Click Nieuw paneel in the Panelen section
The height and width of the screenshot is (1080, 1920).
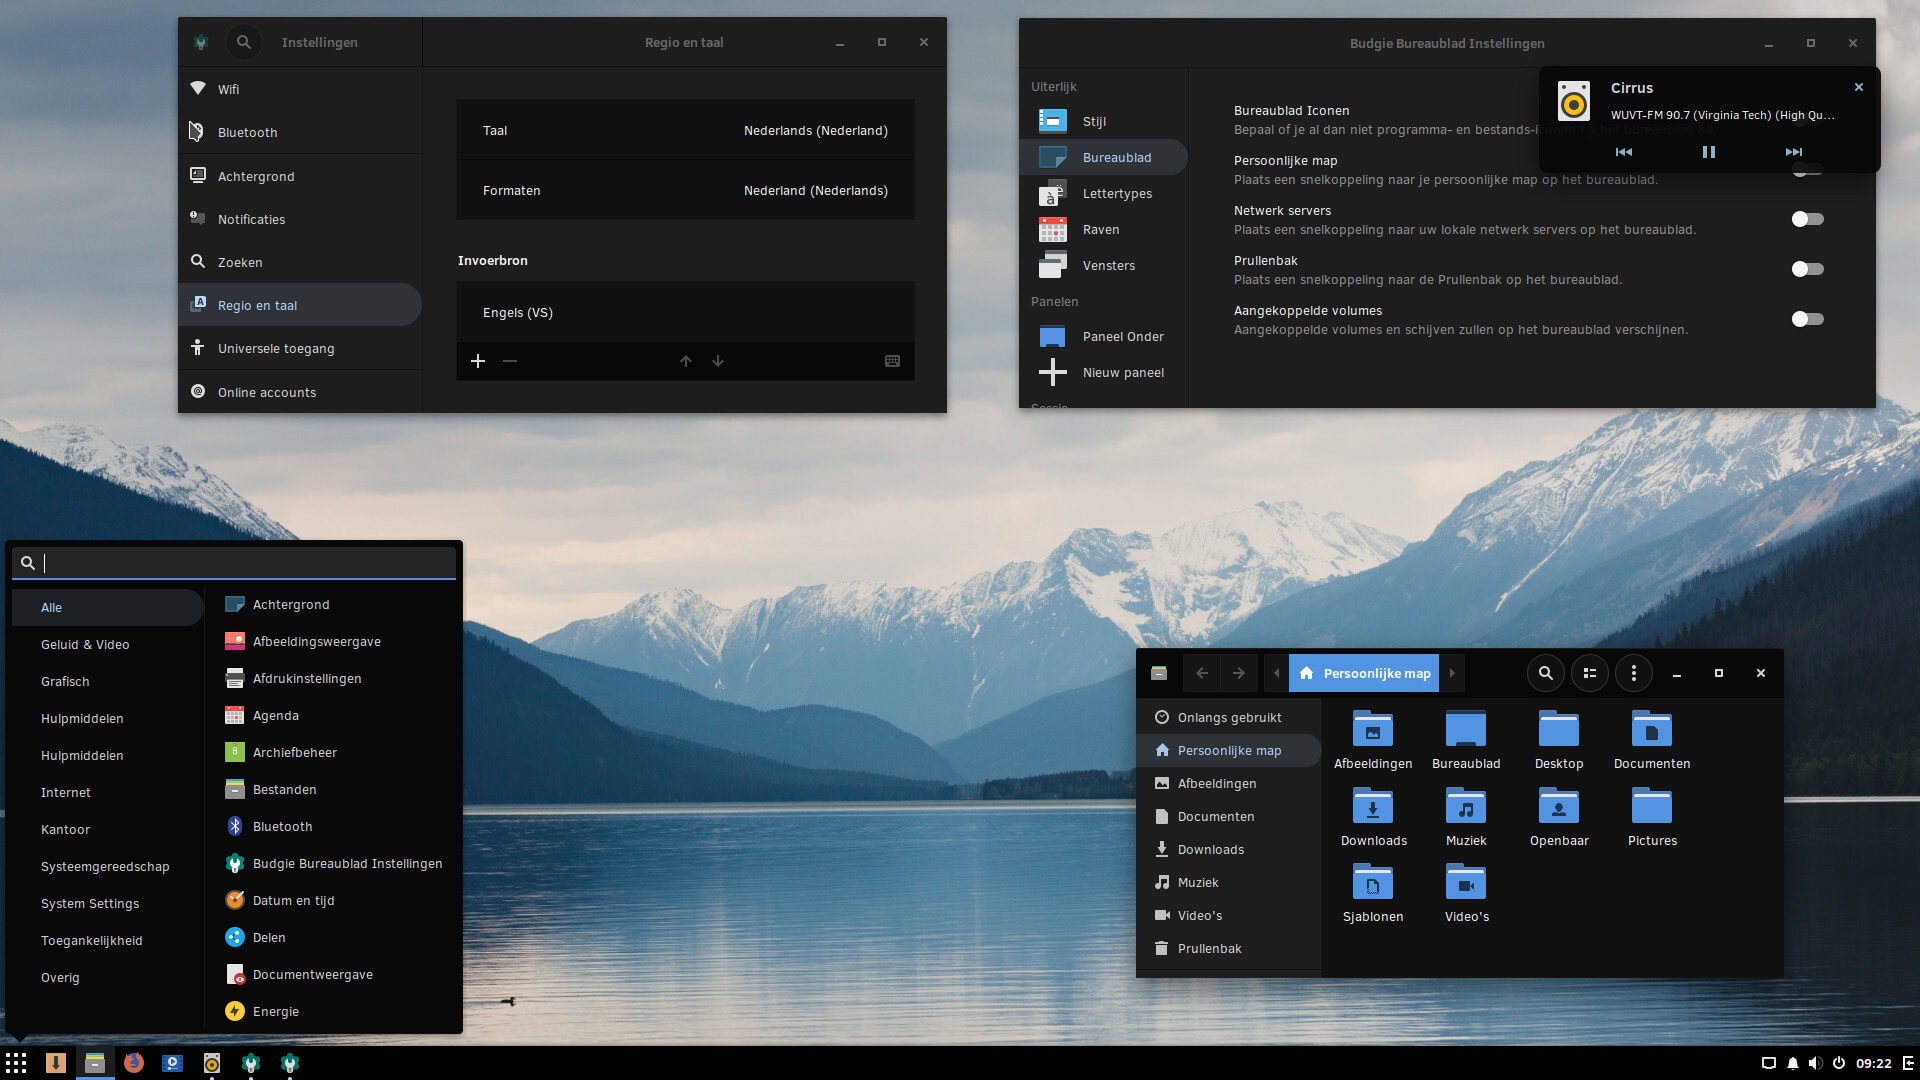click(1123, 372)
